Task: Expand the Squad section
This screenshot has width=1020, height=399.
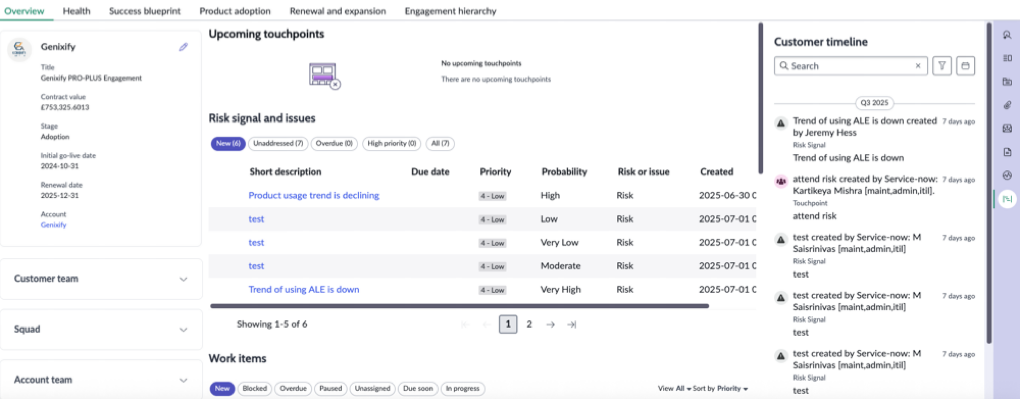Action: [101, 329]
